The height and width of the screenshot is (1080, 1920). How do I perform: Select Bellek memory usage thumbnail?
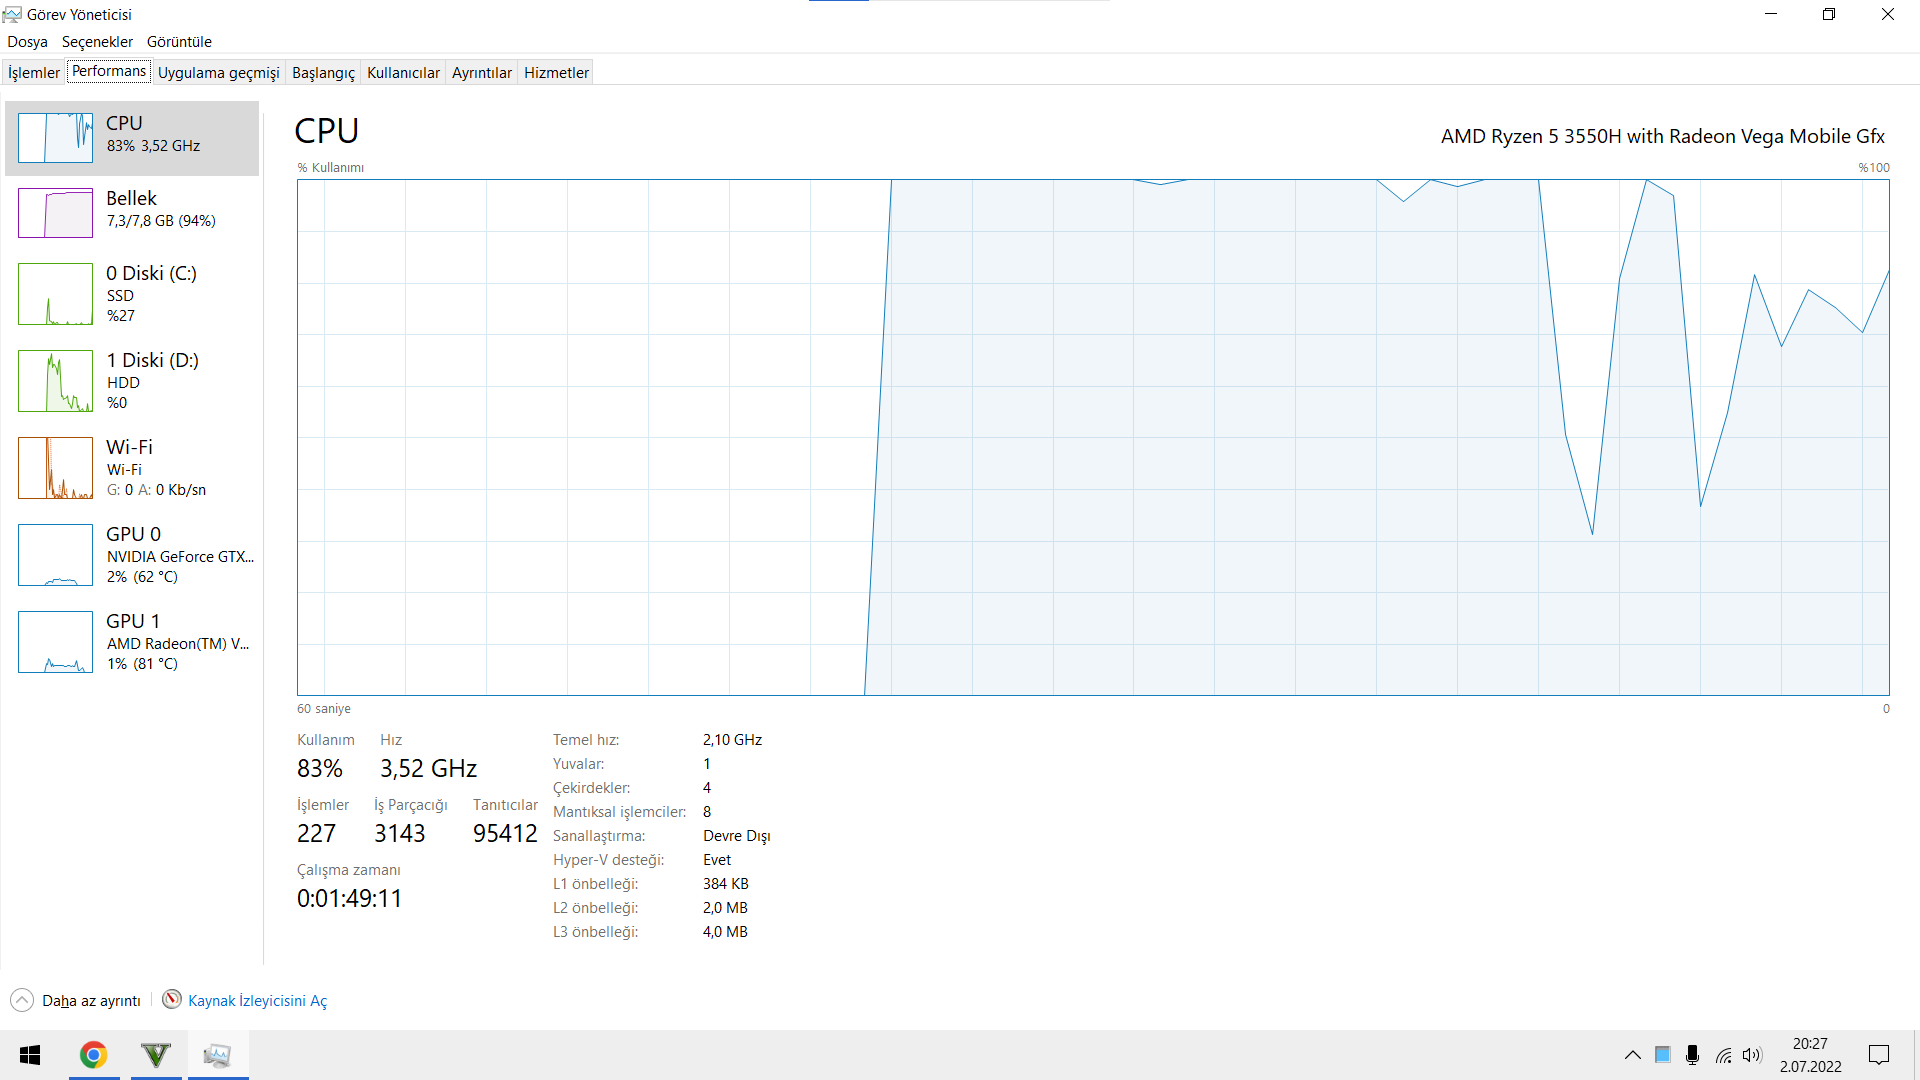(55, 213)
